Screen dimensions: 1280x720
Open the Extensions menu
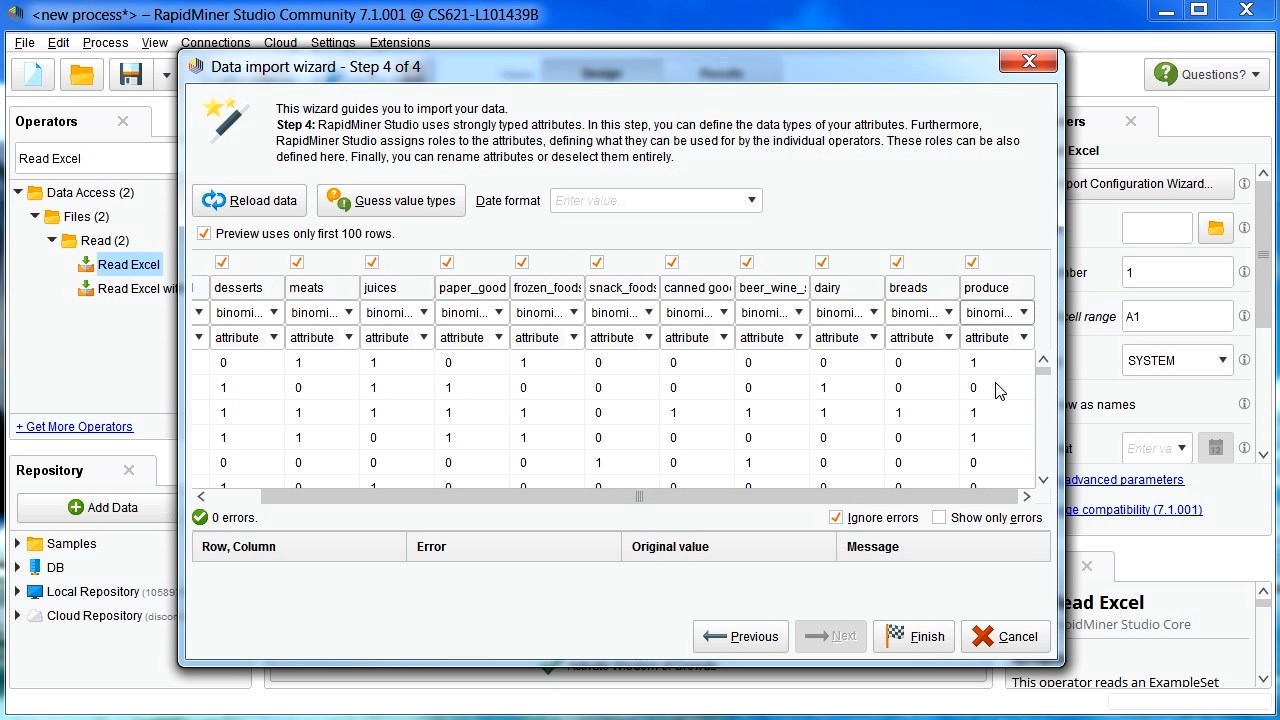[x=399, y=43]
